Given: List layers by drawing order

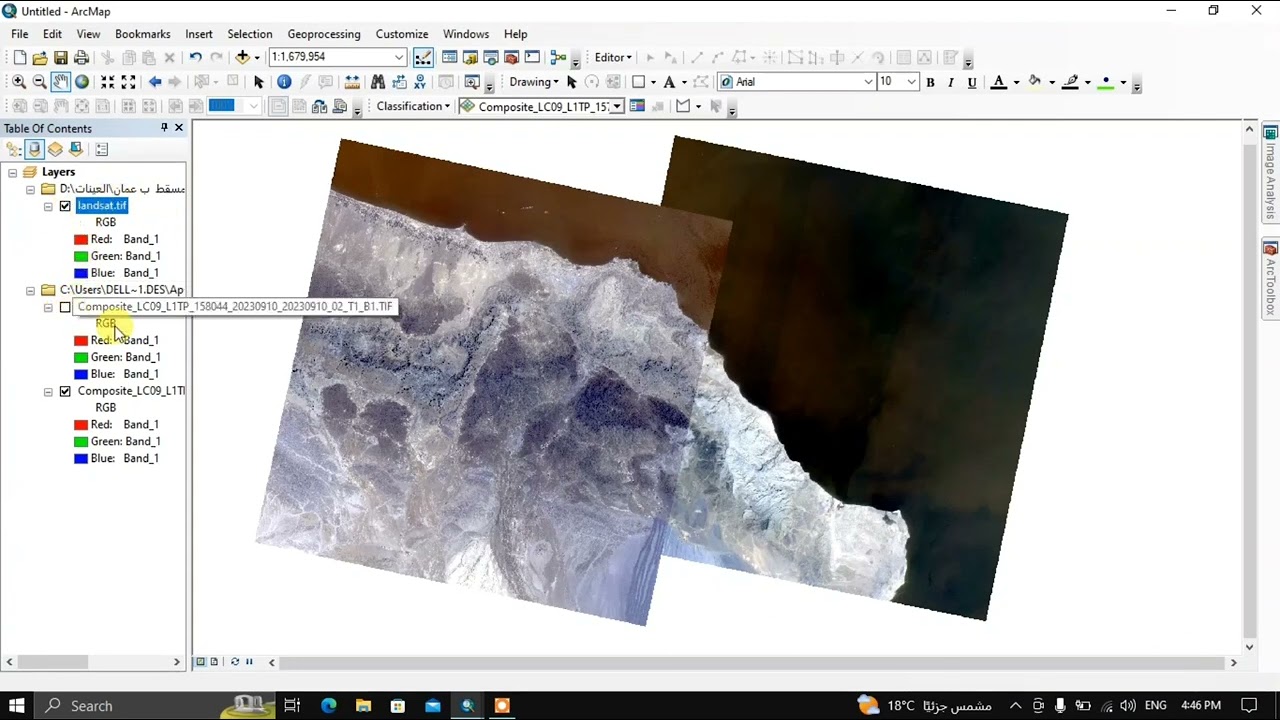Looking at the screenshot, I should click(13, 150).
